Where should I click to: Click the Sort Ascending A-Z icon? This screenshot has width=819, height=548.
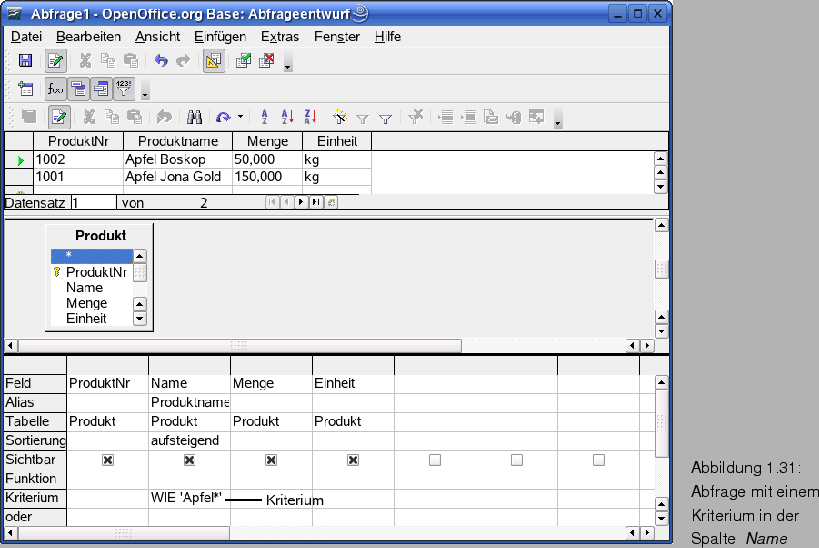coord(264,117)
